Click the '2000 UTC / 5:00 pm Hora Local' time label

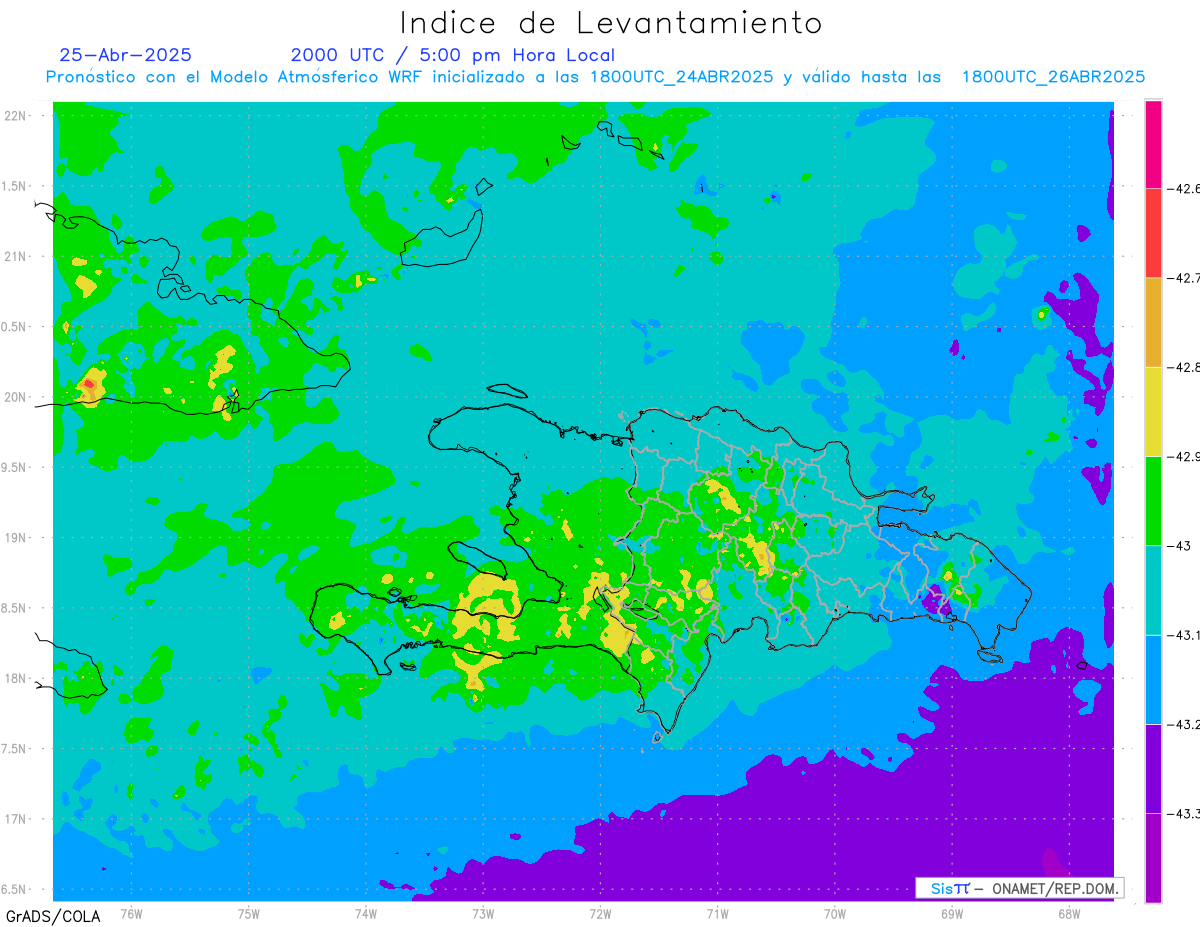[453, 55]
